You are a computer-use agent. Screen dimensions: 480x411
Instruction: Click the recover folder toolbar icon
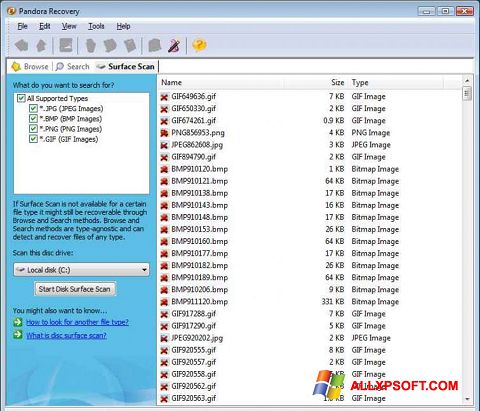(155, 45)
